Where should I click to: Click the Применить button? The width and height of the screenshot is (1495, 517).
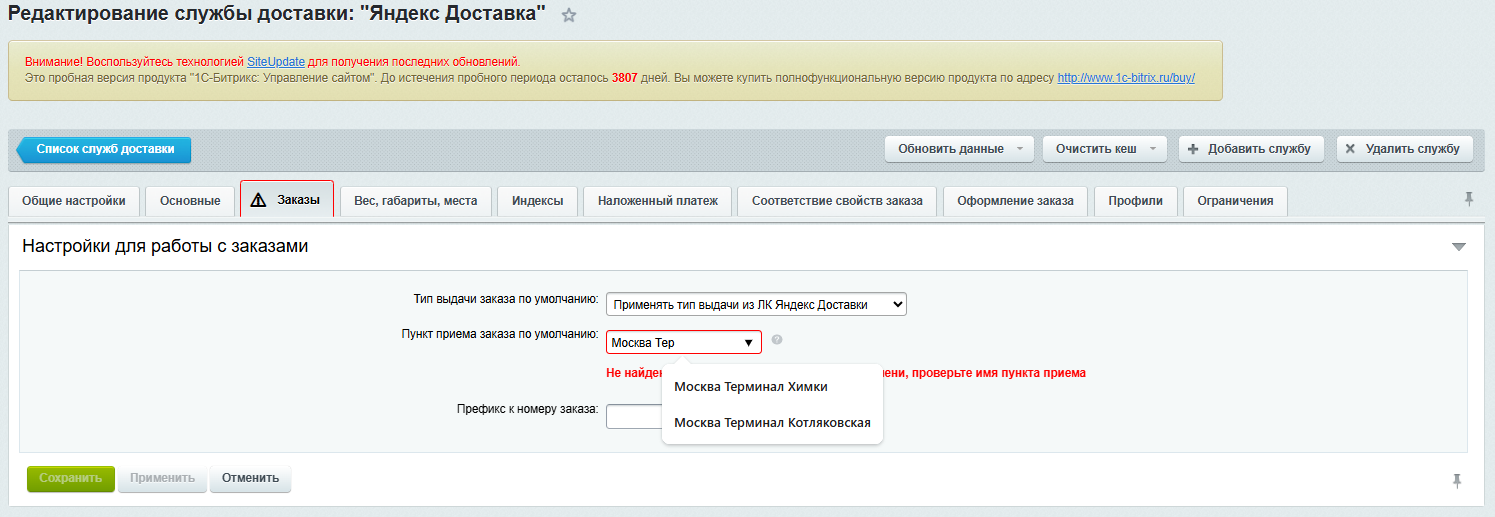[x=162, y=478]
